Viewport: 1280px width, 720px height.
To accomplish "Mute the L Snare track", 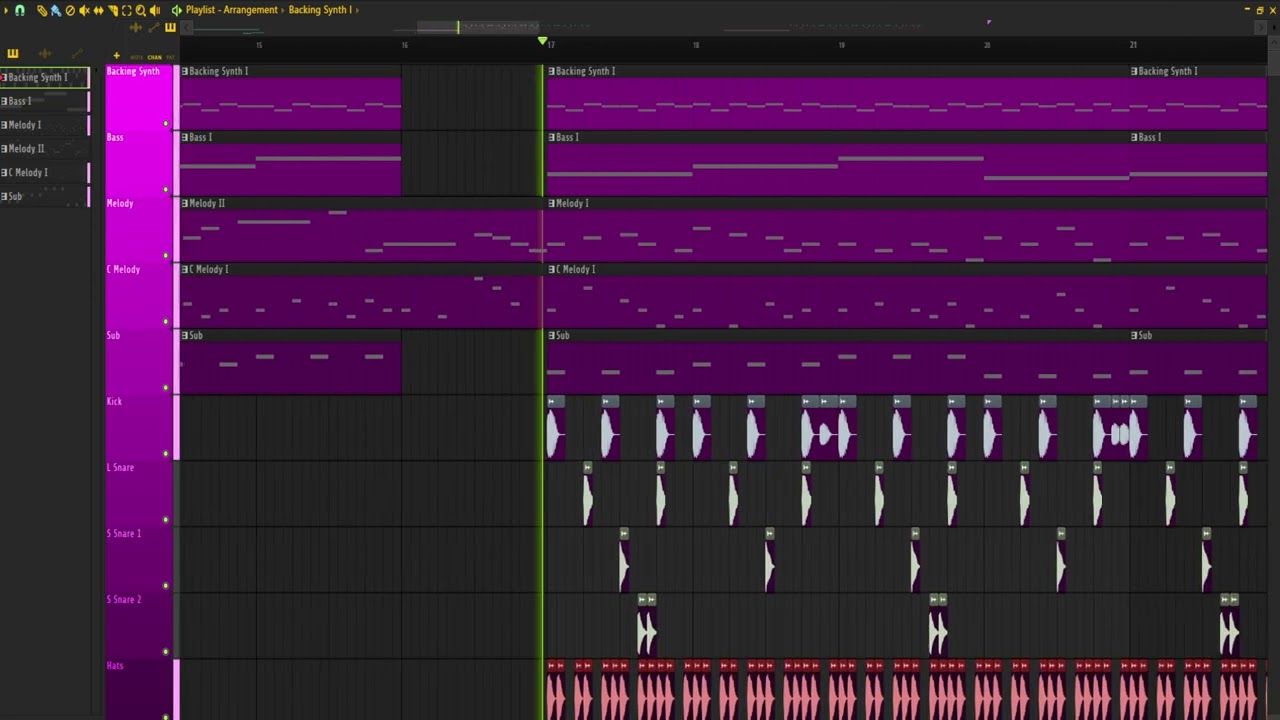I will (166, 520).
